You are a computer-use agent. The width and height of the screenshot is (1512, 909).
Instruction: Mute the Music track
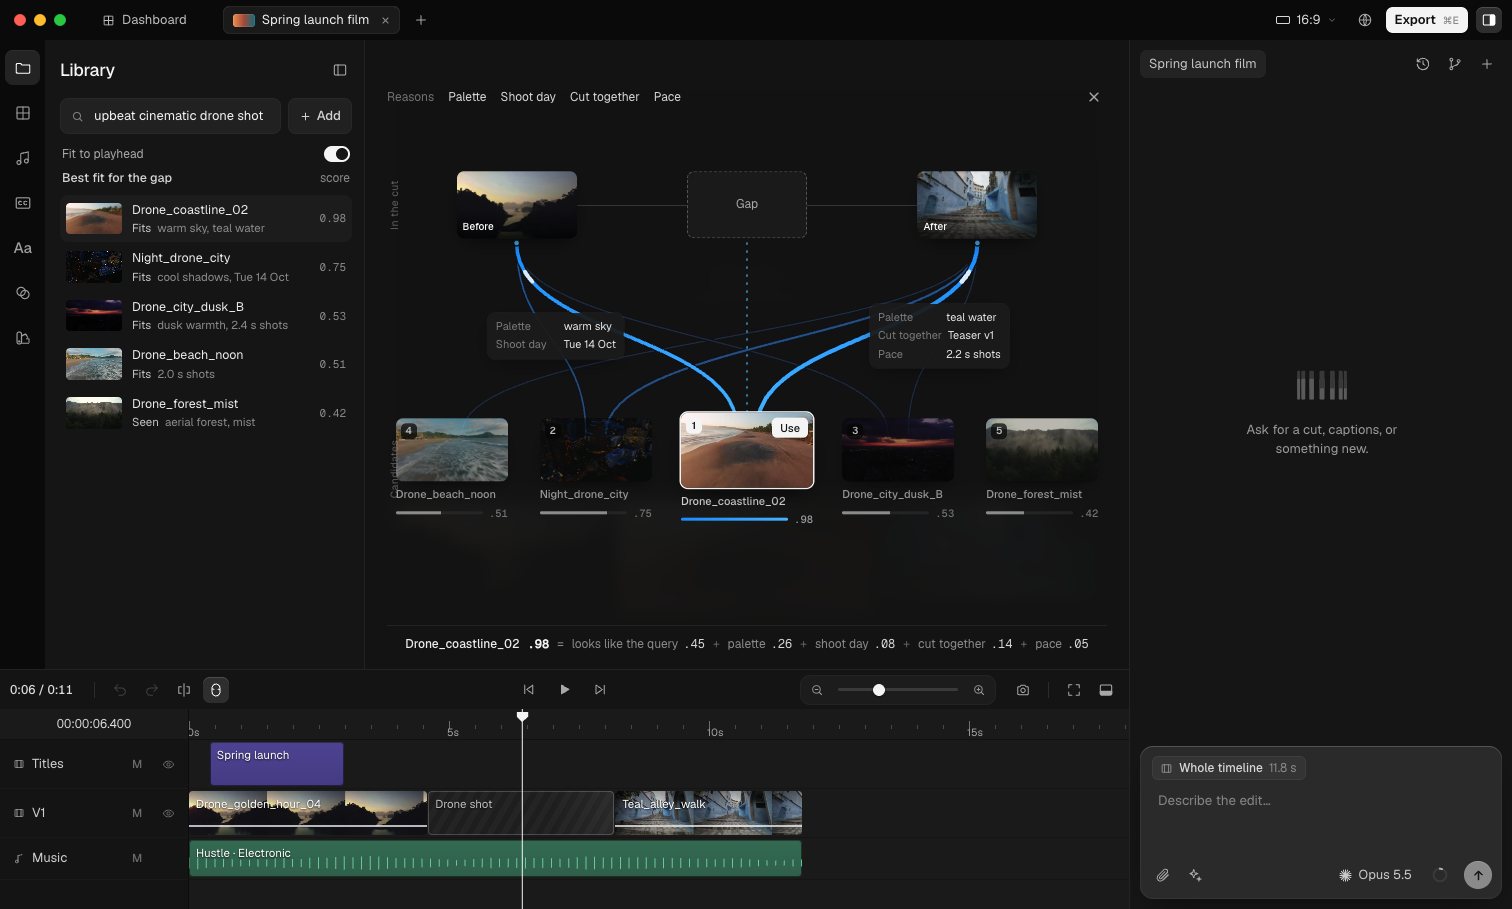pos(137,858)
